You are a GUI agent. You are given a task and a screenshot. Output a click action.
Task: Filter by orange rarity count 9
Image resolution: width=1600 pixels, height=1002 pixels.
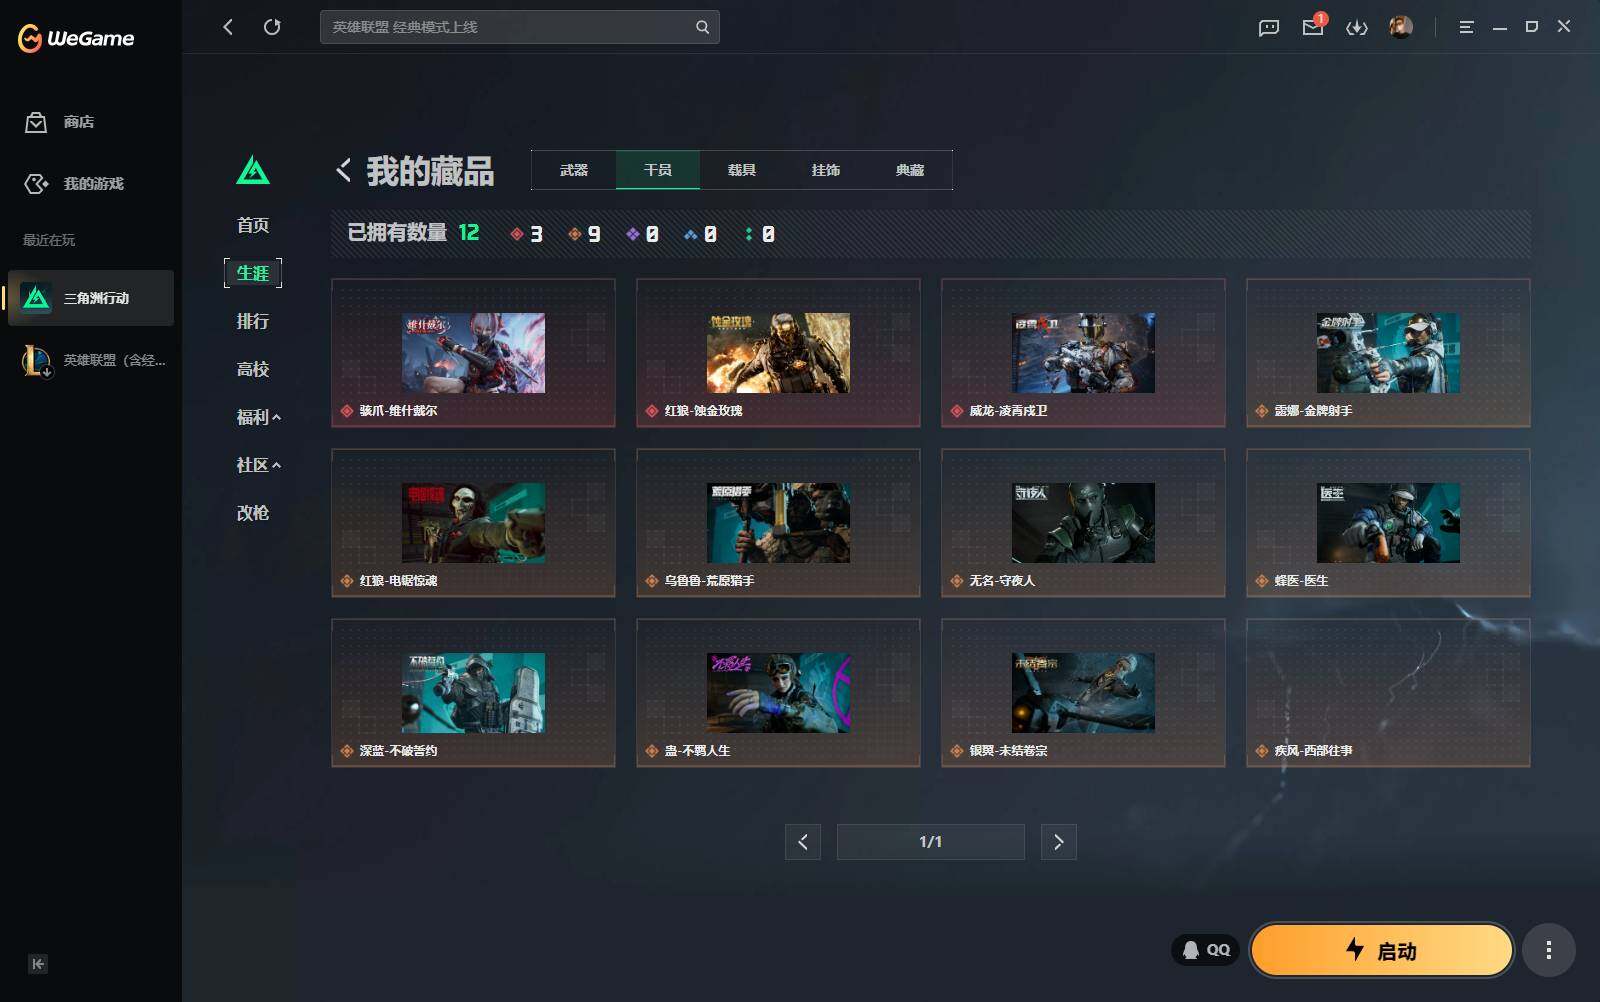[x=585, y=234]
